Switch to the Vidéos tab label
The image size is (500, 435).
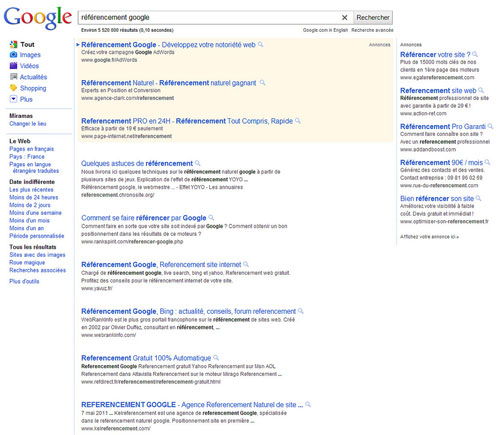click(29, 66)
